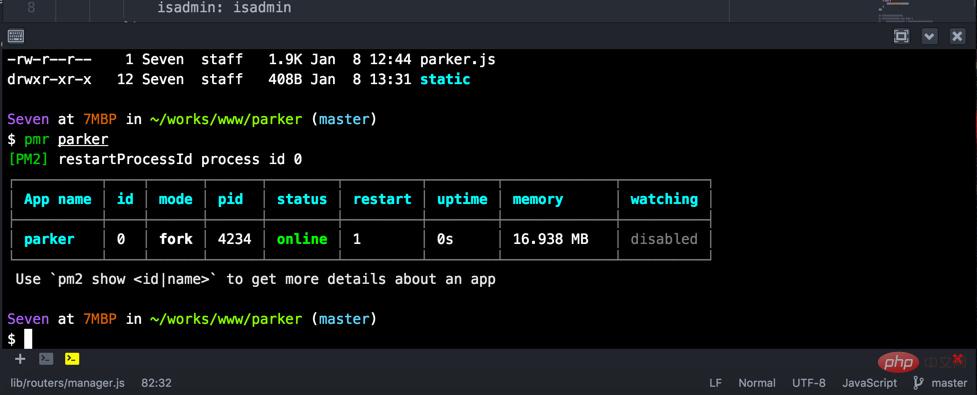This screenshot has height=395, width=977.
Task: Click the mode column header
Action: click(x=176, y=199)
